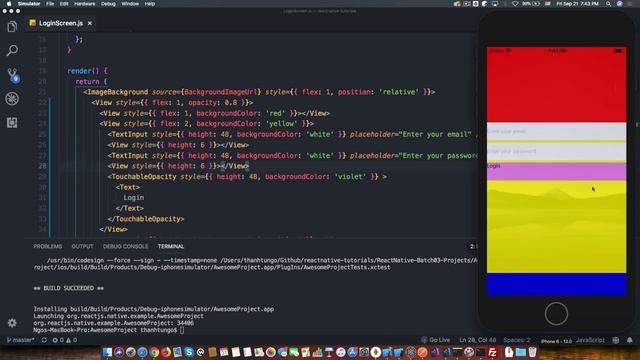
Task: Open the App Store from the dock
Action: (x=352, y=352)
